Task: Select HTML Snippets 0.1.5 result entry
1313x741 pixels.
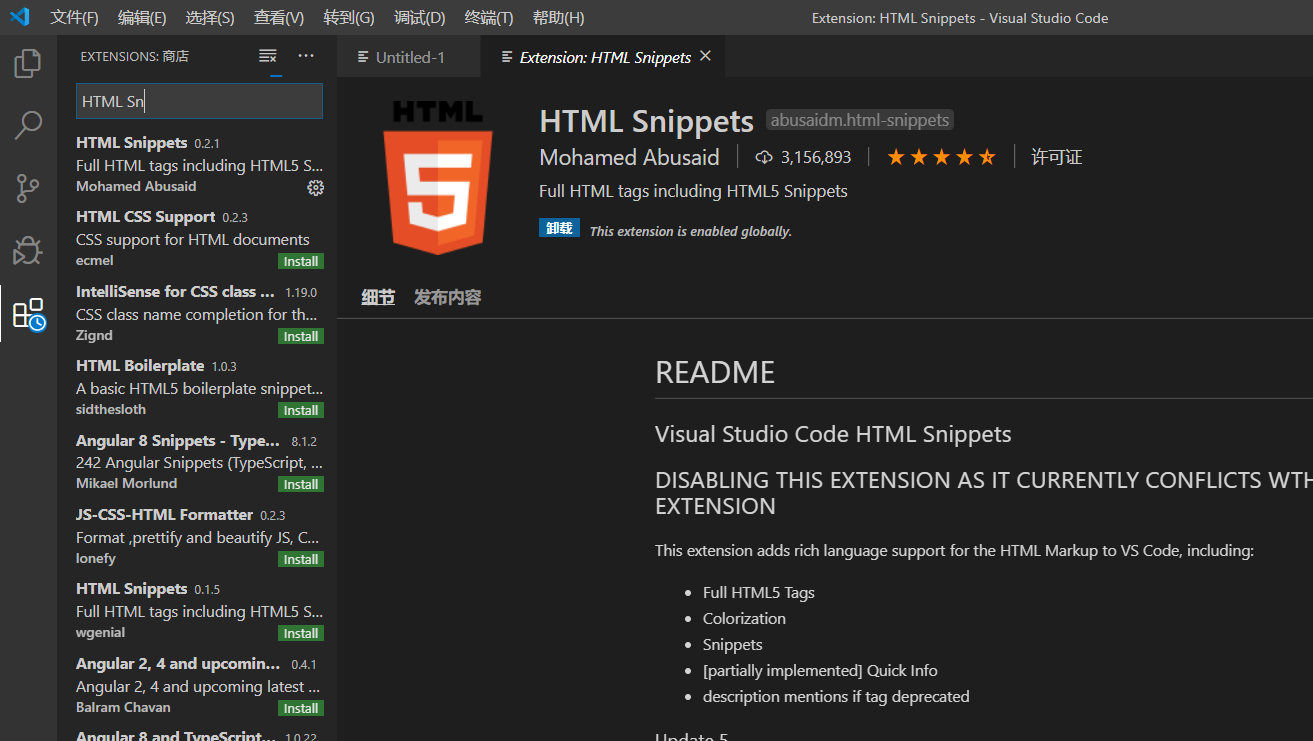Action: pos(199,610)
